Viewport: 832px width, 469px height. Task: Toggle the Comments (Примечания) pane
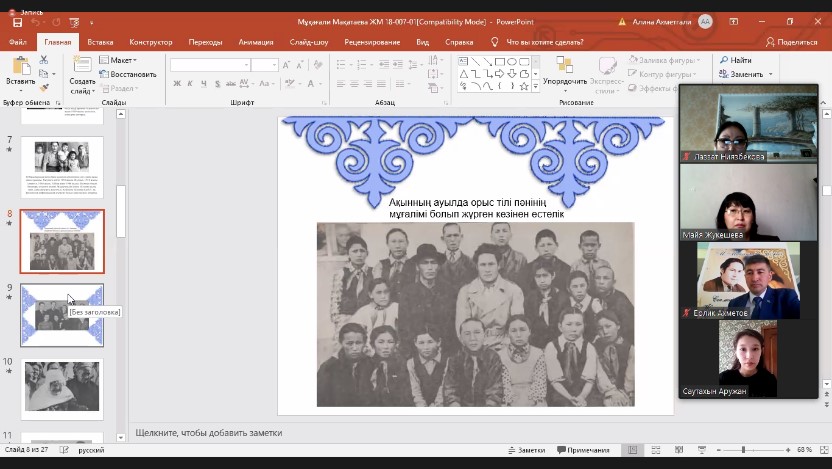[585, 451]
